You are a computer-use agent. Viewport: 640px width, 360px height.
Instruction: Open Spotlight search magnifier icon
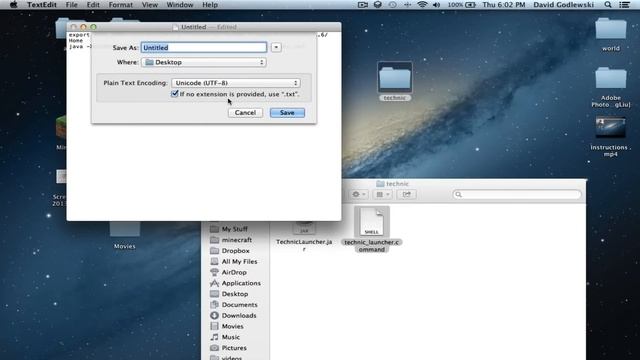coord(608,5)
